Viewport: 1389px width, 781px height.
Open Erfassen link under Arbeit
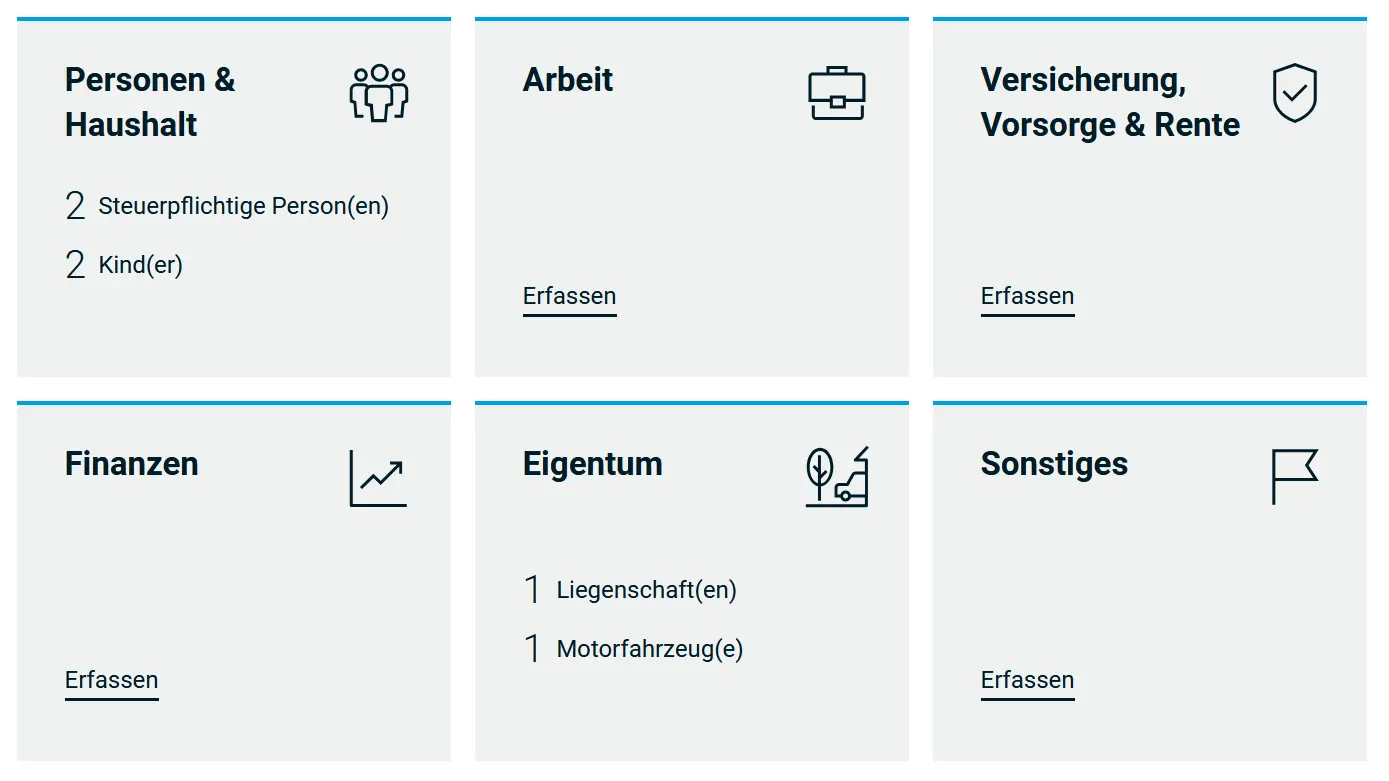(x=569, y=296)
